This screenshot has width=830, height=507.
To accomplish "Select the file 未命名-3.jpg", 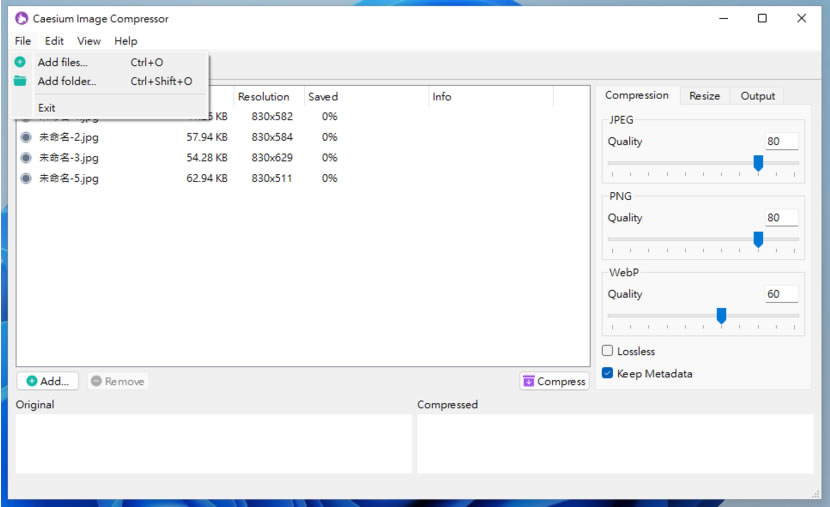I will 69,158.
